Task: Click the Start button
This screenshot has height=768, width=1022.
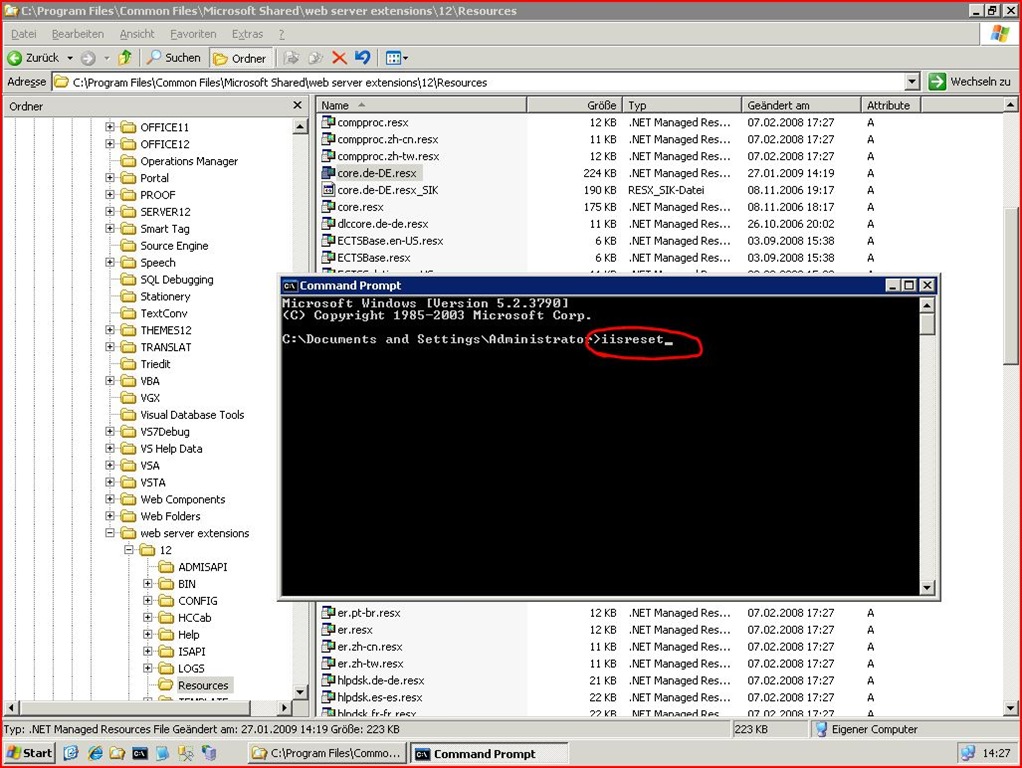Action: coord(30,753)
